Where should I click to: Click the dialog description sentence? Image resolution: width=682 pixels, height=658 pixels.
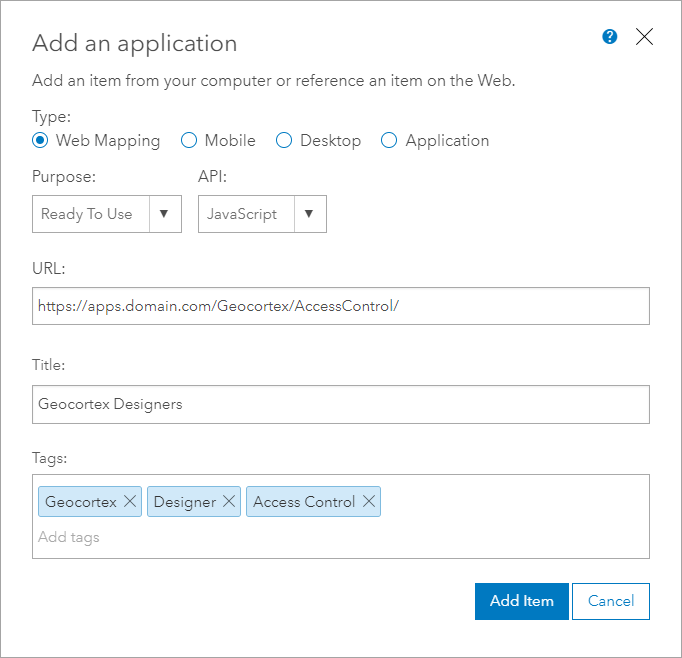pos(274,81)
